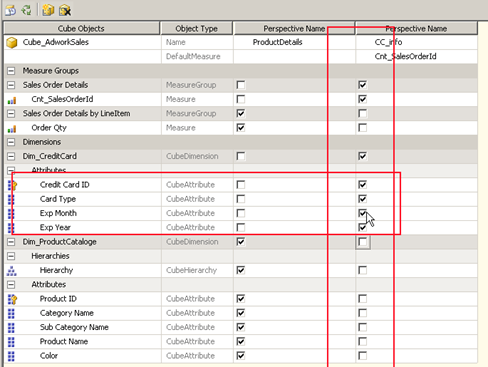Click the bar chart icon beside Order Qty
The width and height of the screenshot is (488, 367).
tap(12, 129)
